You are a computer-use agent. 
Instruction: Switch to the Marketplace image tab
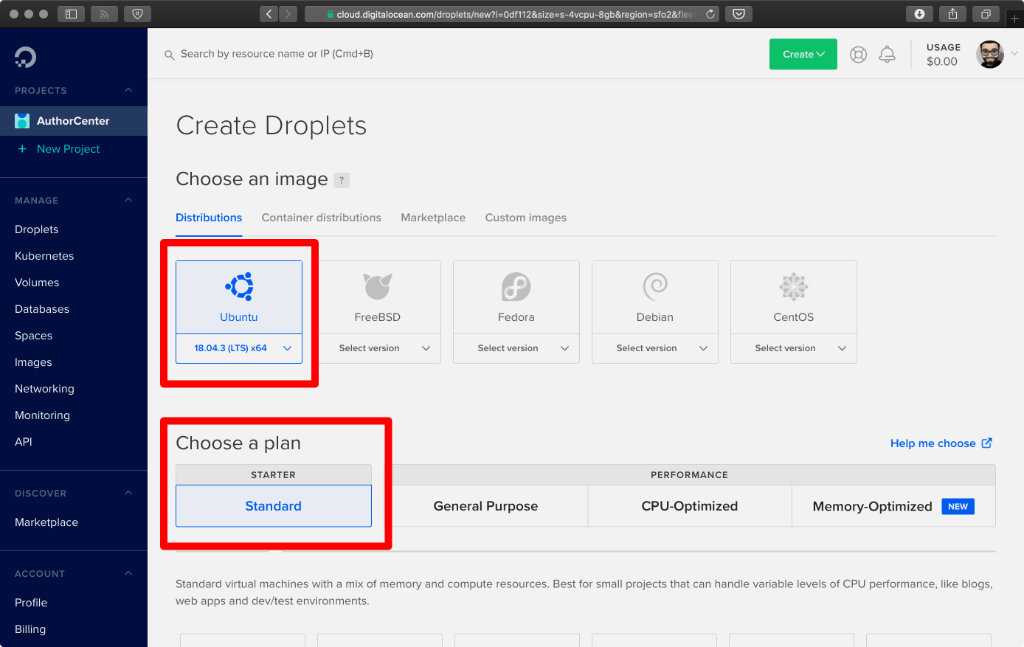(x=433, y=217)
